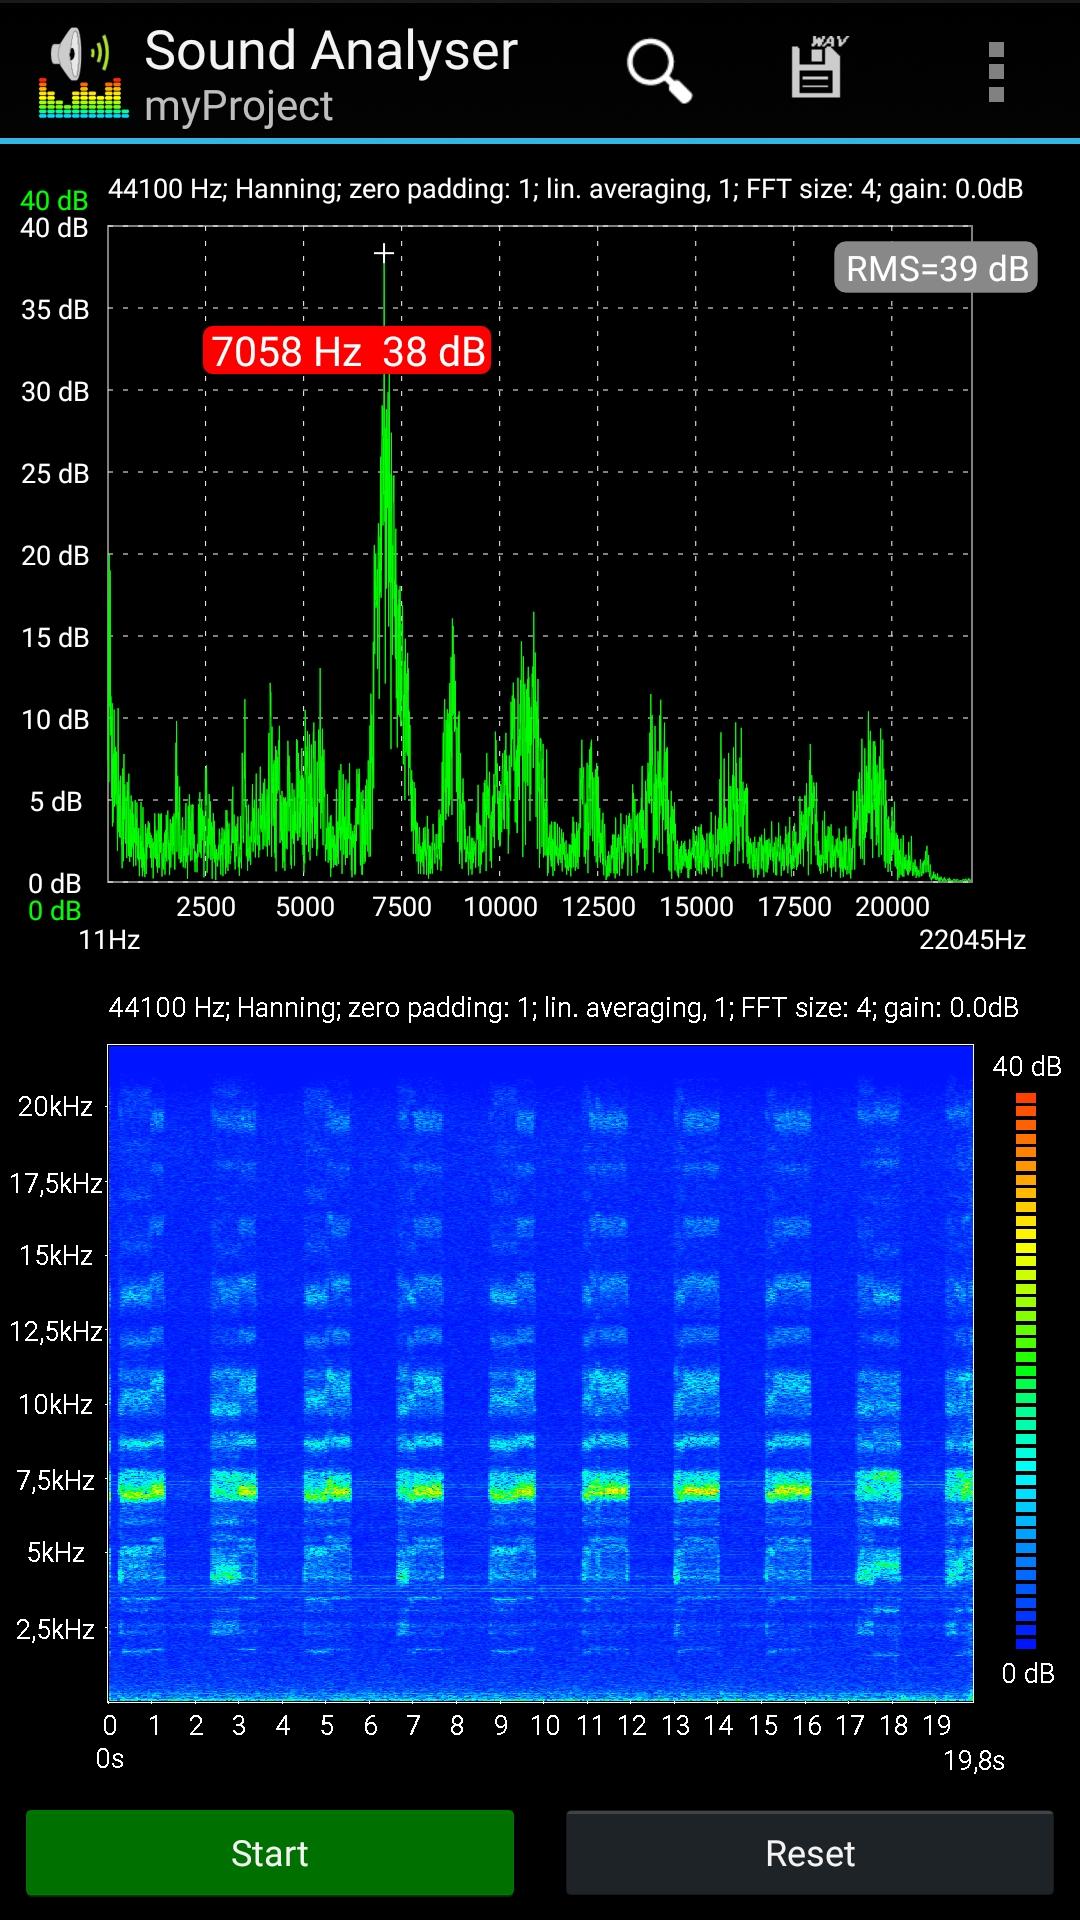Tap the Sound Analyser title
Viewport: 1080px width, 1920px height.
[x=331, y=50]
